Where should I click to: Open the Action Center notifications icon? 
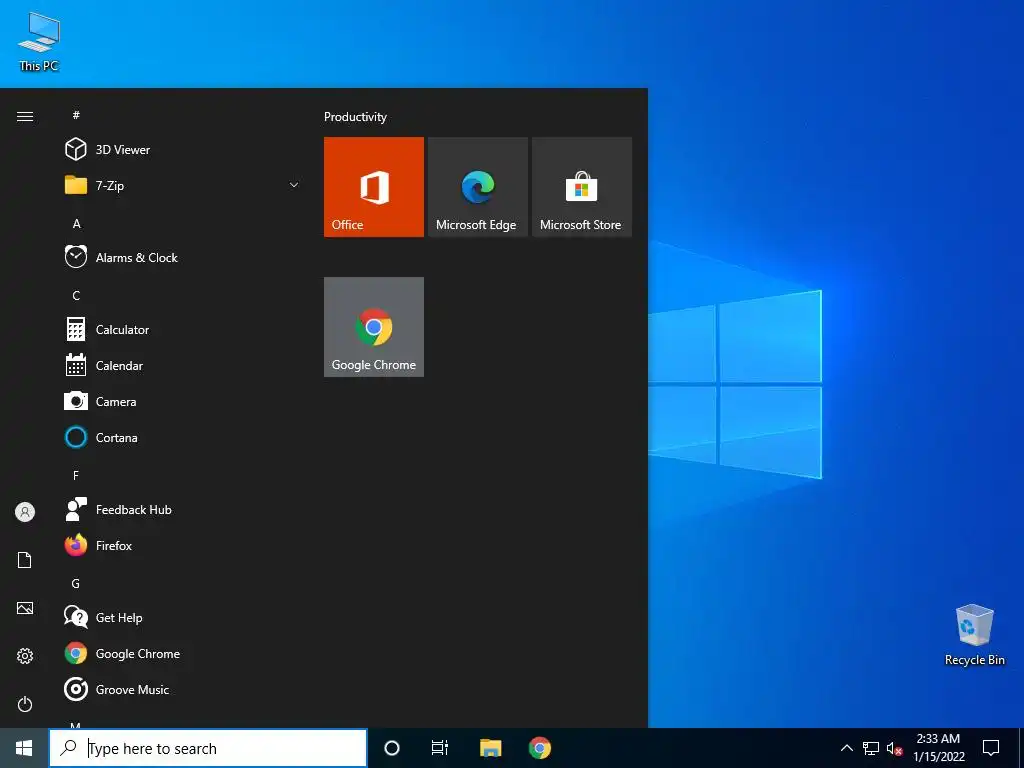tap(991, 748)
